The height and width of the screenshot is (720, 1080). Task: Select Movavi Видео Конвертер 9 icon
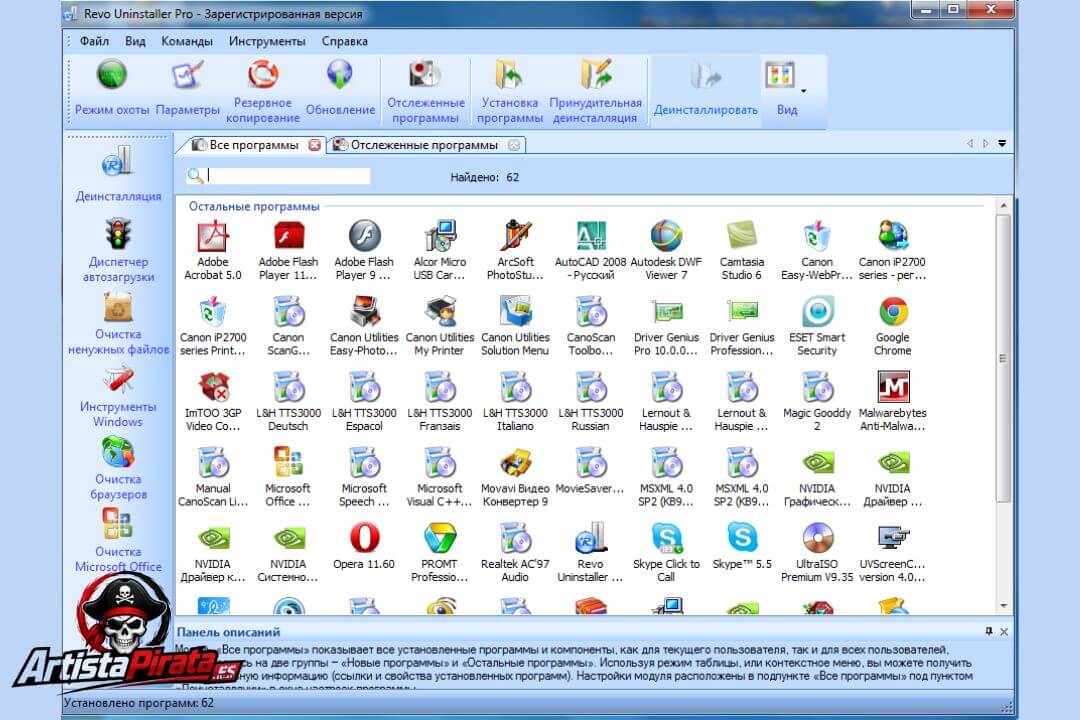click(515, 477)
